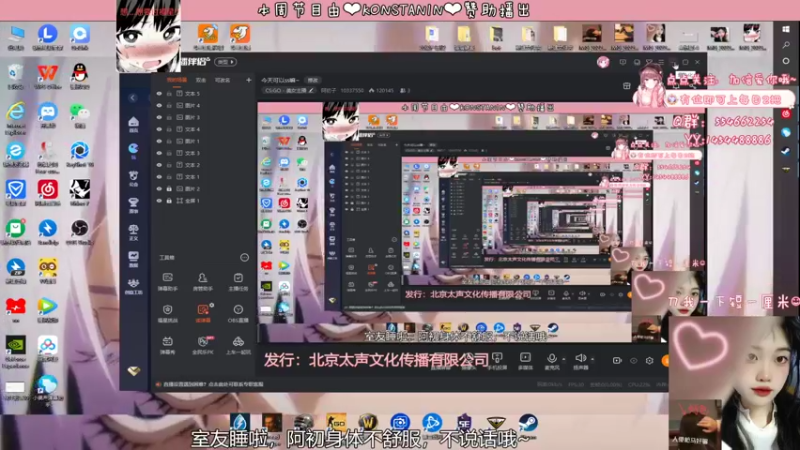Click the microphone icon in bottom bar
This screenshot has width=800, height=450.
[x=552, y=358]
